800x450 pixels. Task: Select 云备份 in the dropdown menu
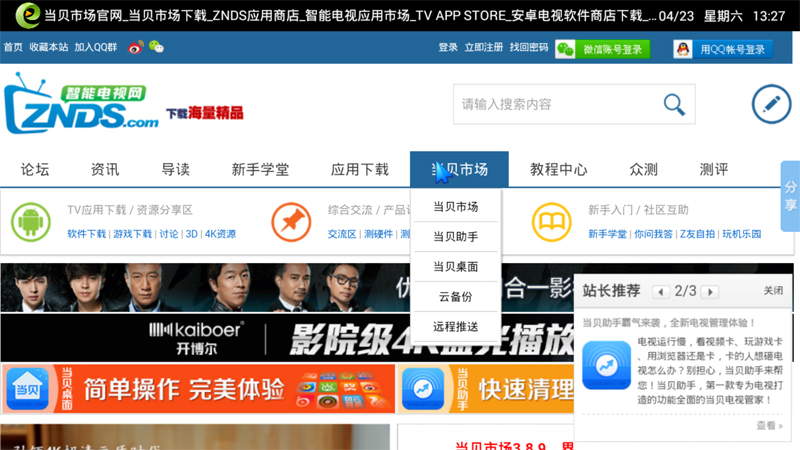click(456, 296)
